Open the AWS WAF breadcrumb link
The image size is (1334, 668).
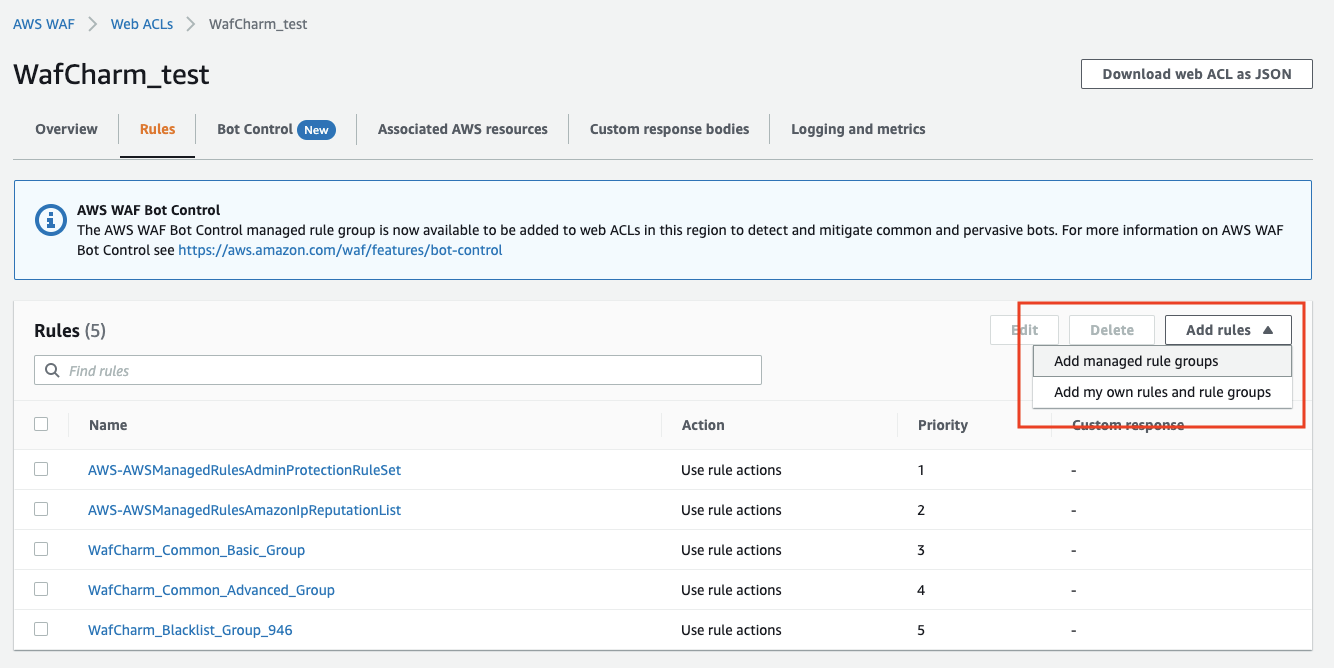(44, 24)
